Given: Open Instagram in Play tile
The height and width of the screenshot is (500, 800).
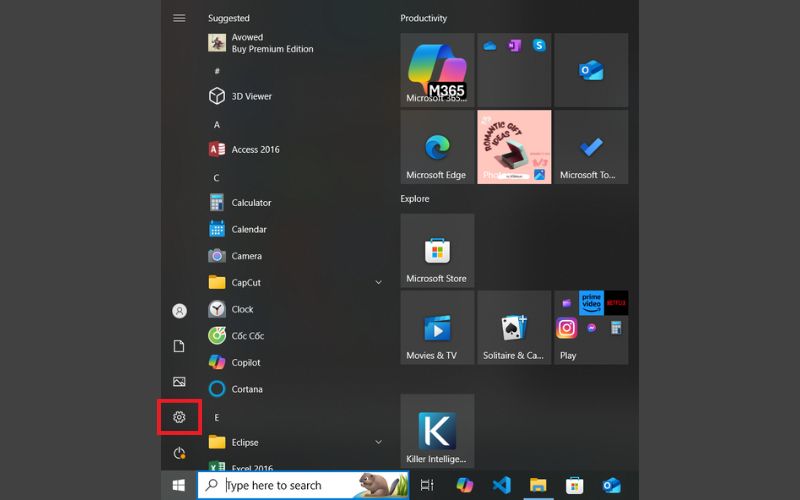Looking at the screenshot, I should (x=566, y=328).
